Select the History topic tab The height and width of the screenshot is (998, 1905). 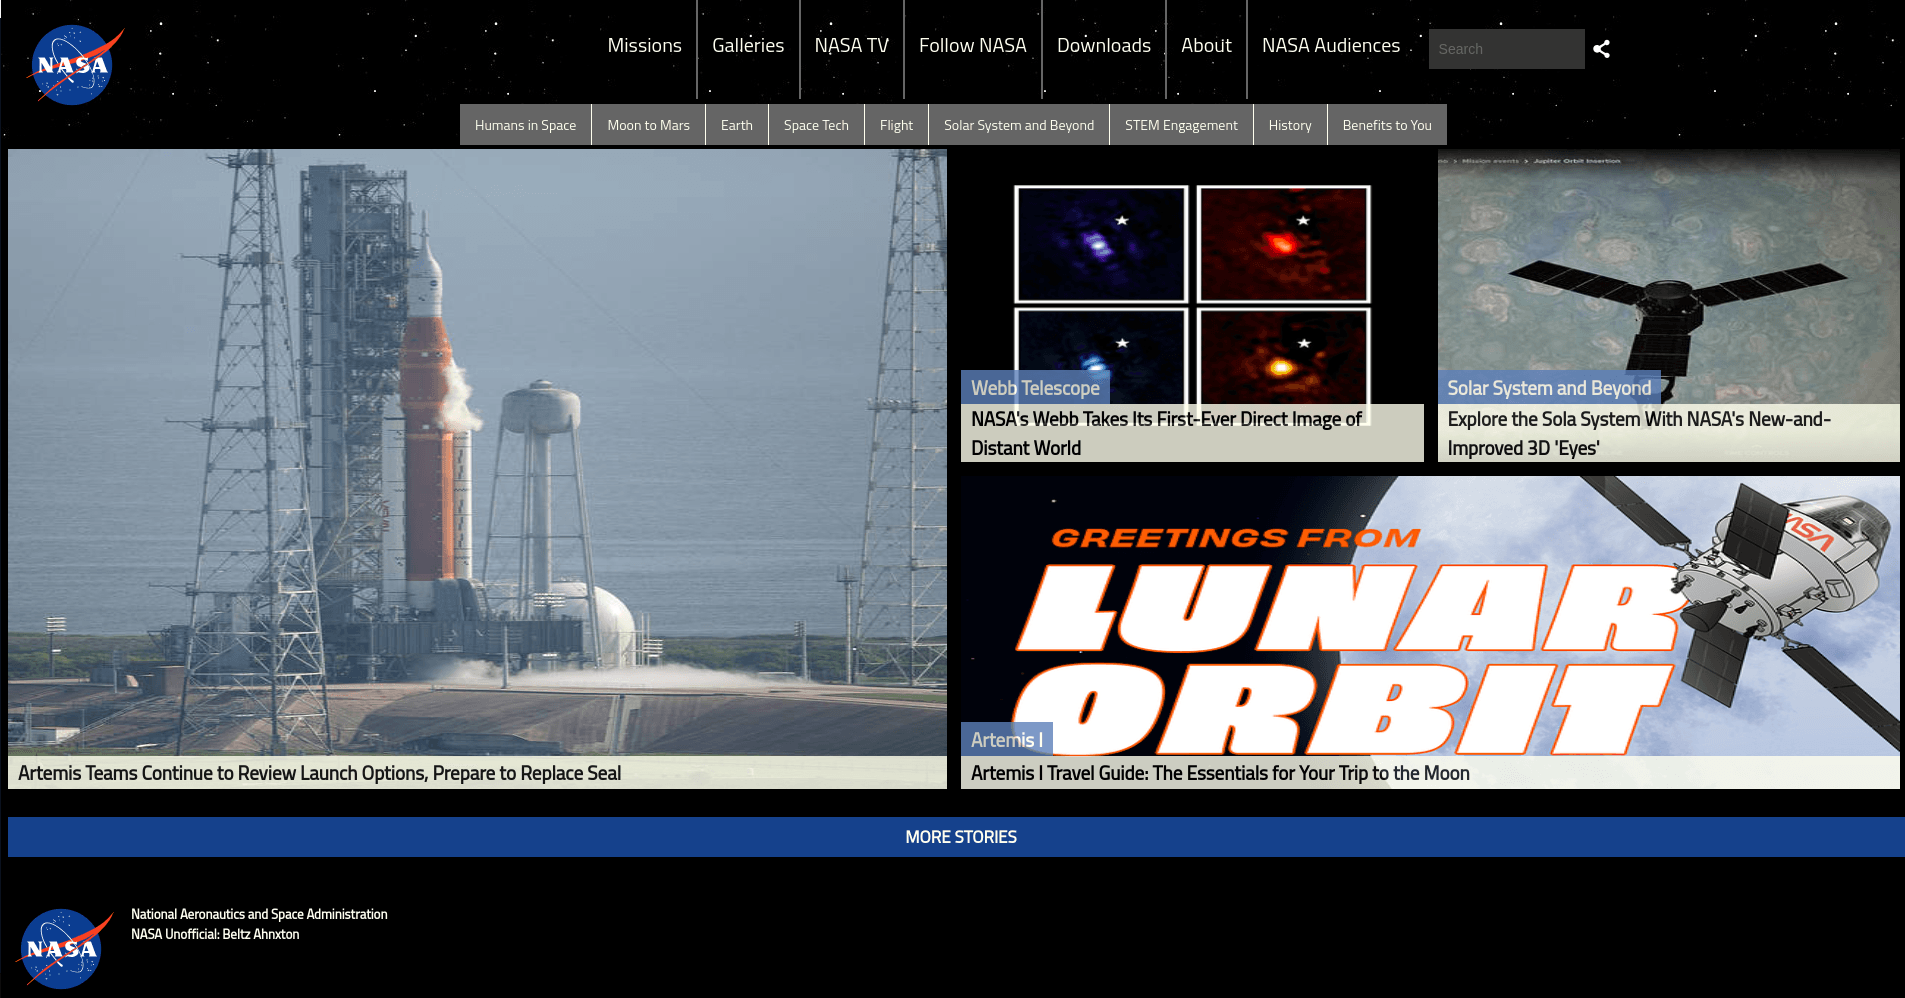click(1290, 125)
